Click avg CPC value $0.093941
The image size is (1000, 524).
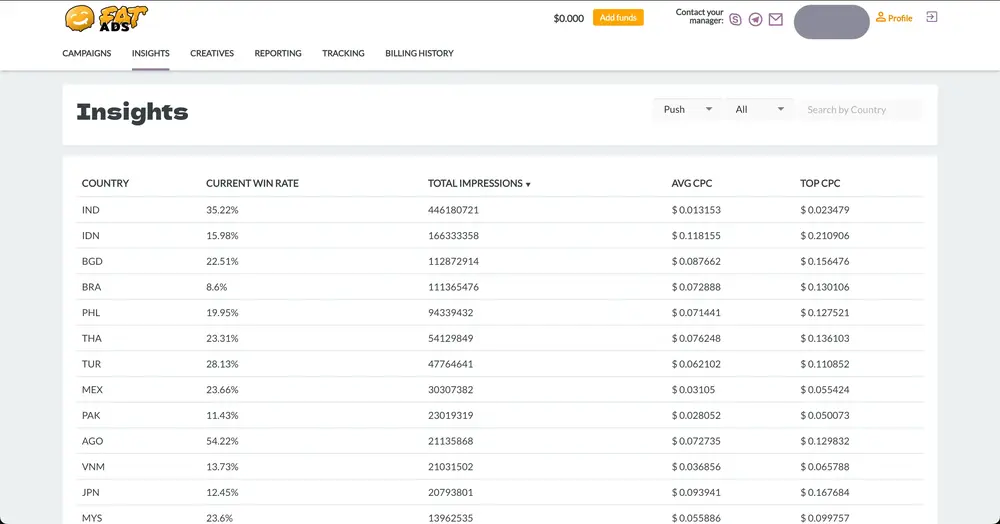(x=696, y=492)
